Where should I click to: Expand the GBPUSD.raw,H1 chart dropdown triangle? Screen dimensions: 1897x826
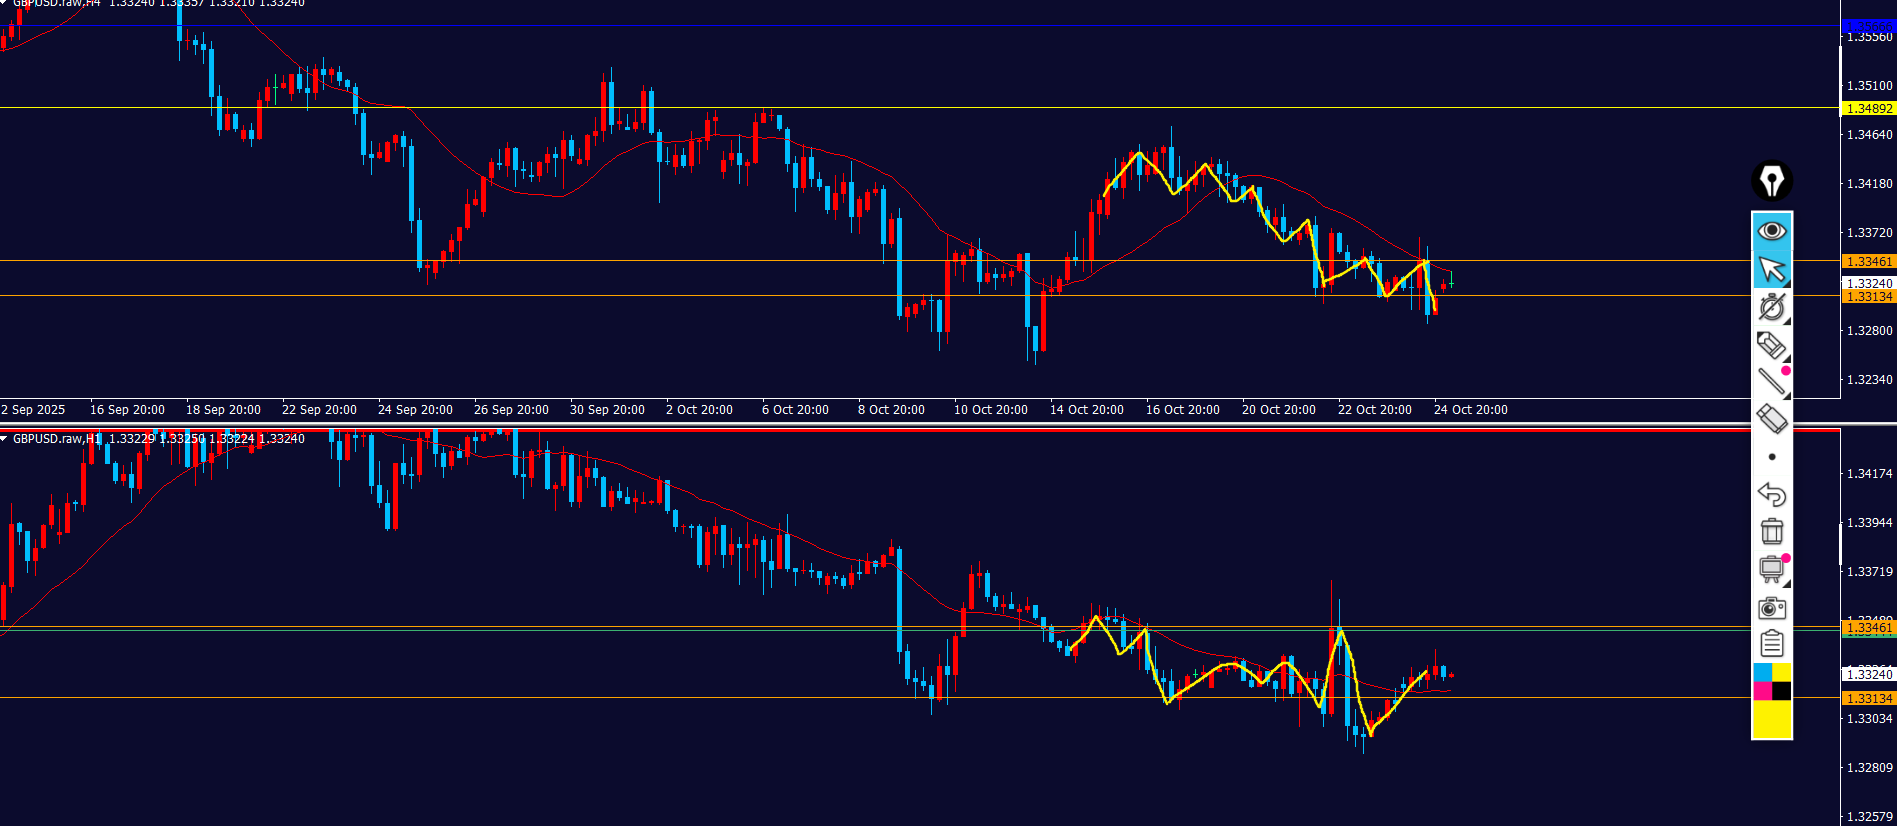click(5, 439)
